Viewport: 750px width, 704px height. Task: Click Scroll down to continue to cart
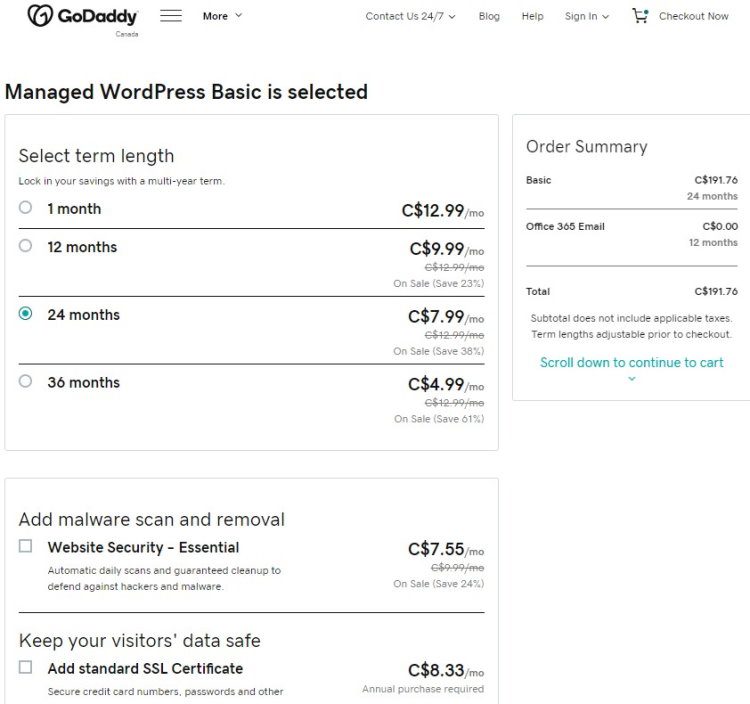pos(631,363)
